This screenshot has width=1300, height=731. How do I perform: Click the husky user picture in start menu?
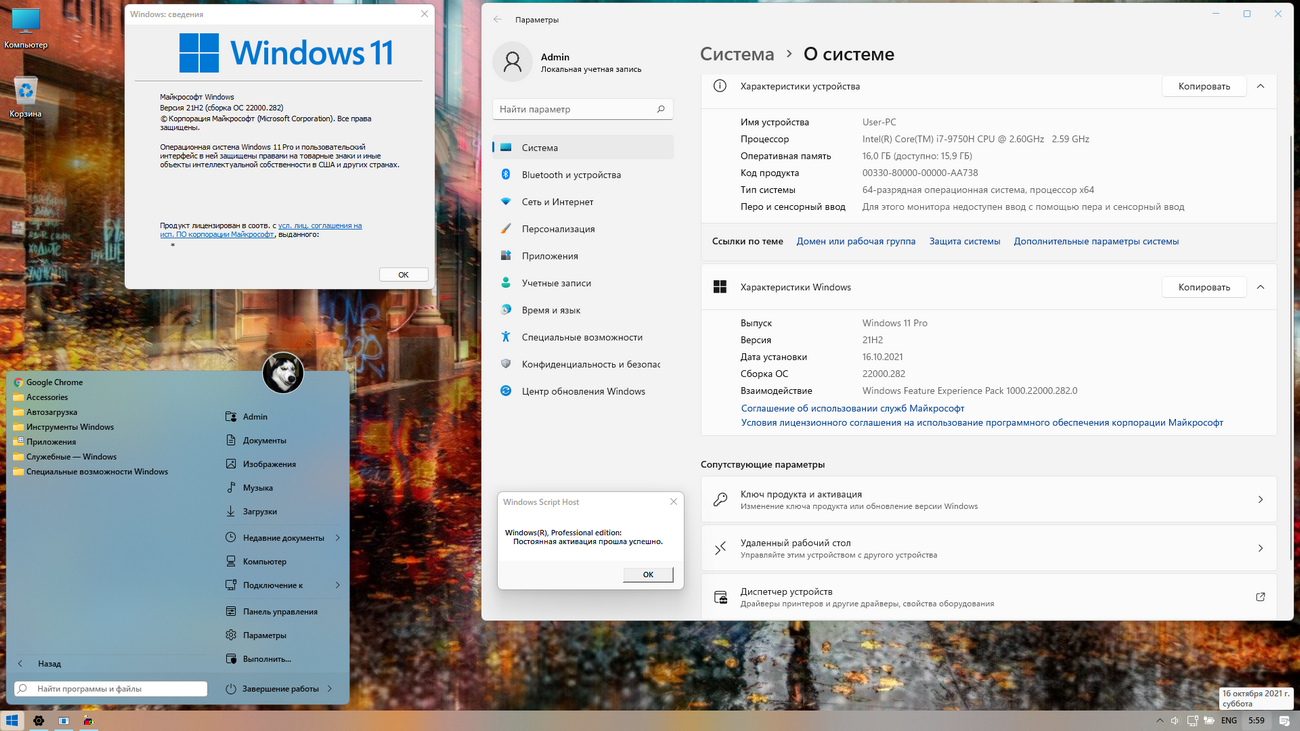pos(283,373)
